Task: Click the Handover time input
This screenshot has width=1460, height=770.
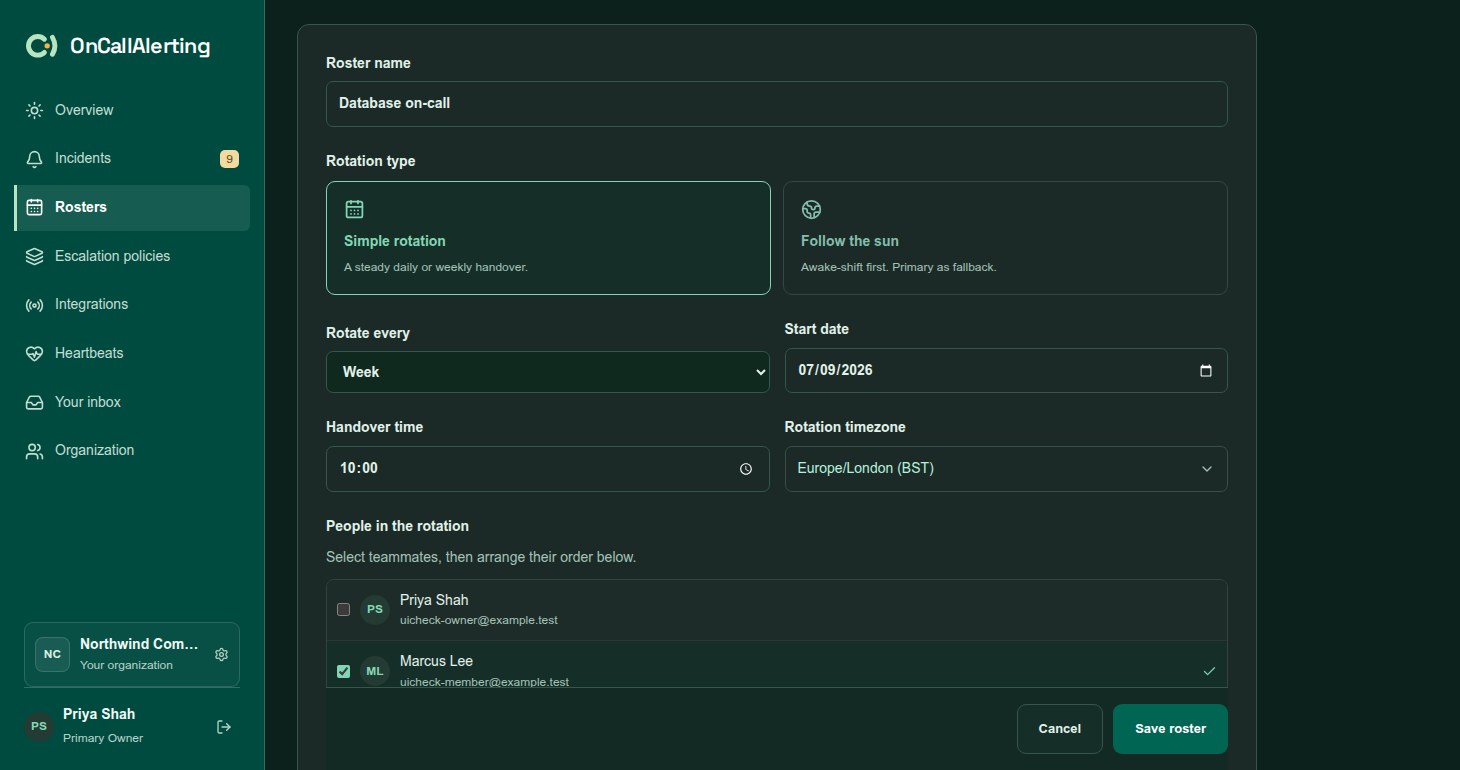Action: 548,469
